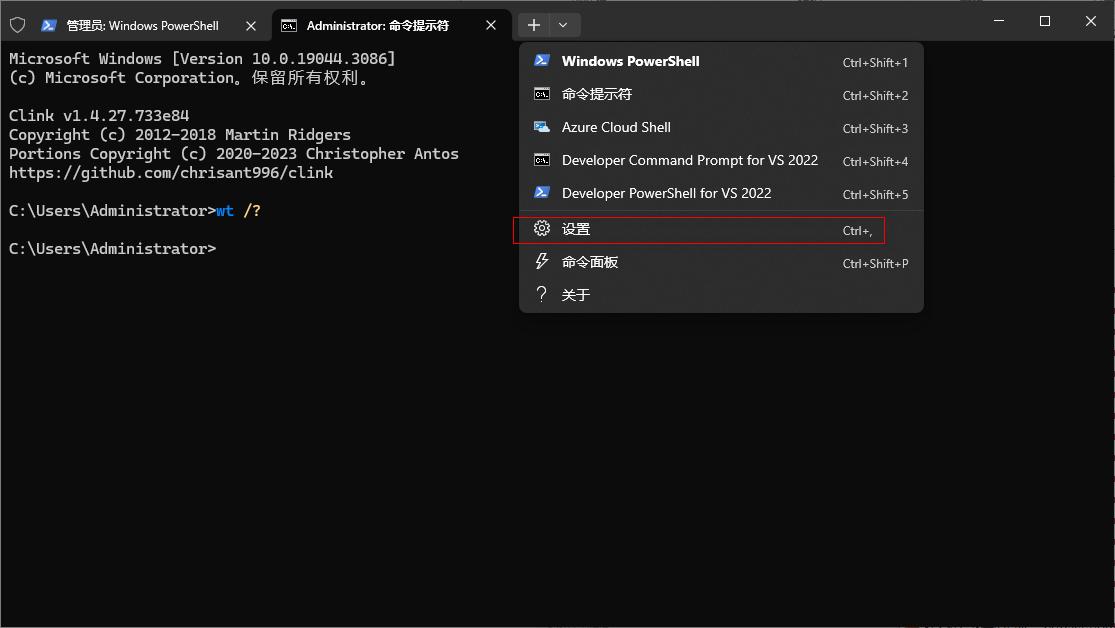The image size is (1115, 628).
Task: Click the 命令面板 lightning icon
Action: pos(542,261)
